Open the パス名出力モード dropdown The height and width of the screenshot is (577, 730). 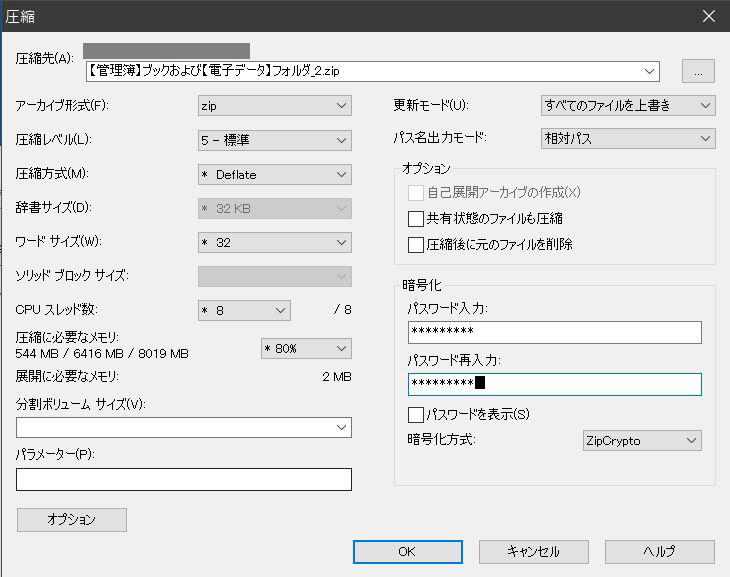point(628,139)
